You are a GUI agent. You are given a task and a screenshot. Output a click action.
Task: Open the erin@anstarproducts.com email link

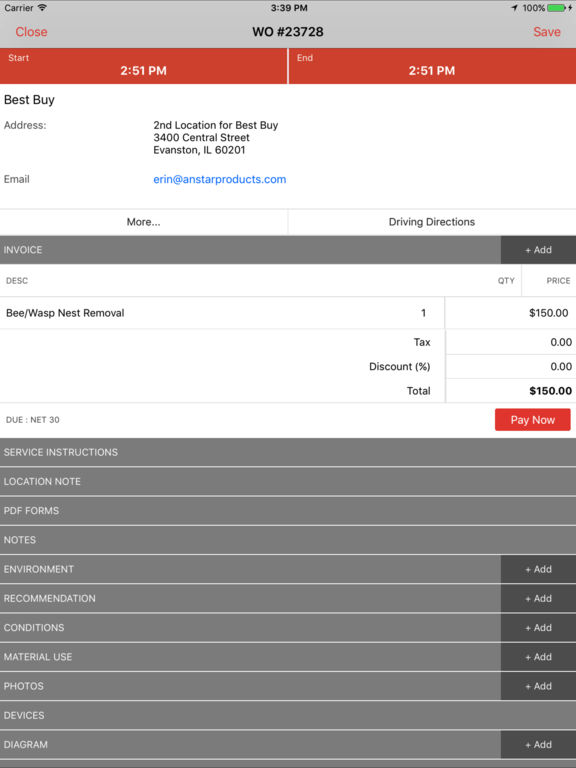(x=219, y=179)
